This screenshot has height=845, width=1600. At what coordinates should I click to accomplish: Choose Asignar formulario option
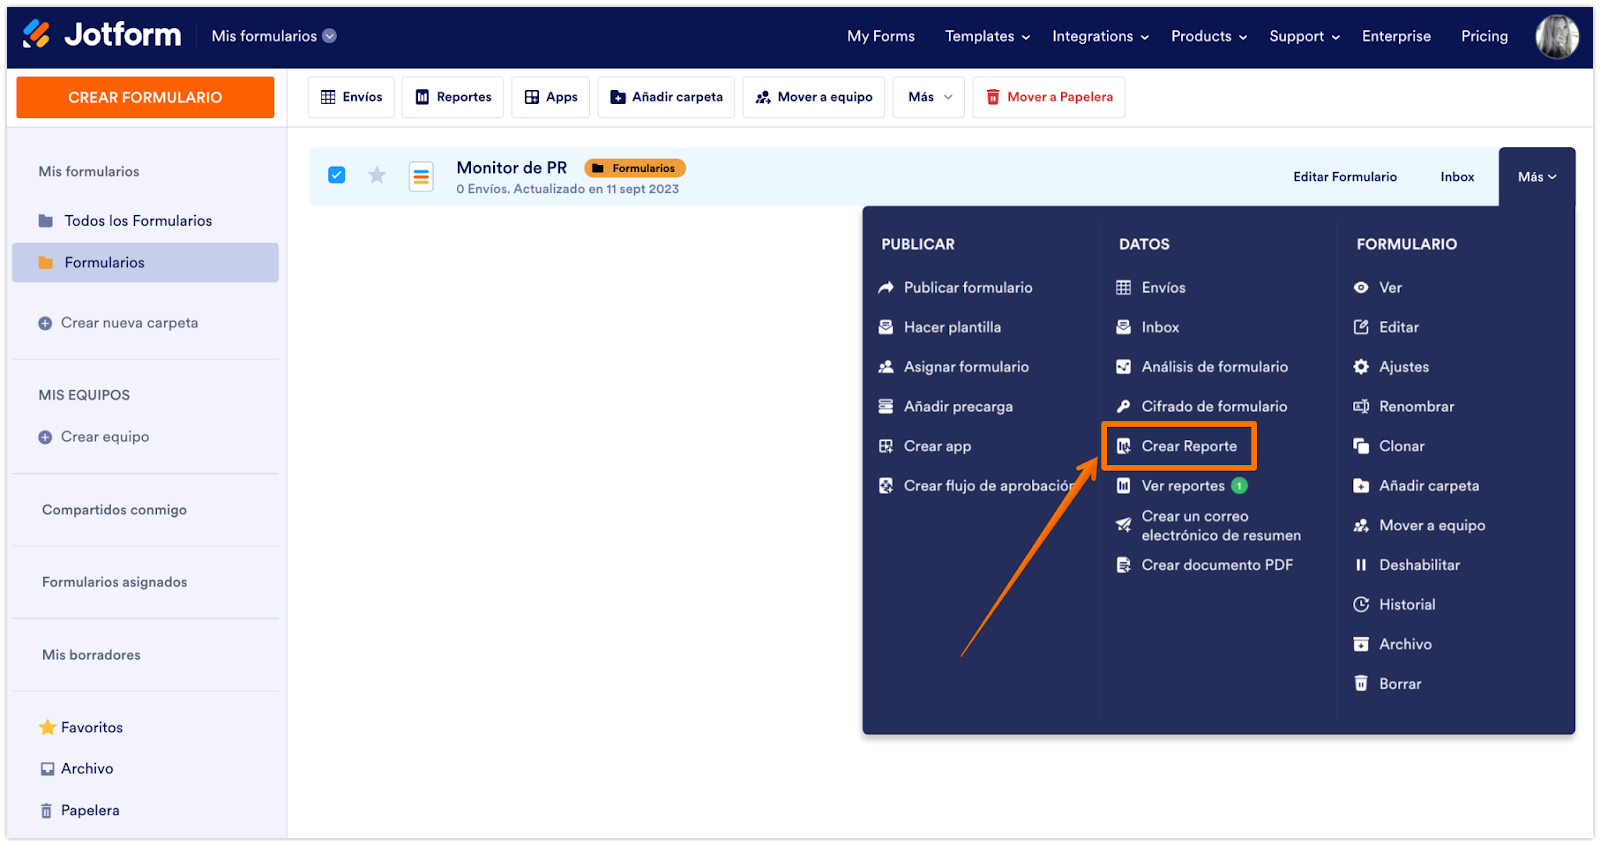[953, 367]
